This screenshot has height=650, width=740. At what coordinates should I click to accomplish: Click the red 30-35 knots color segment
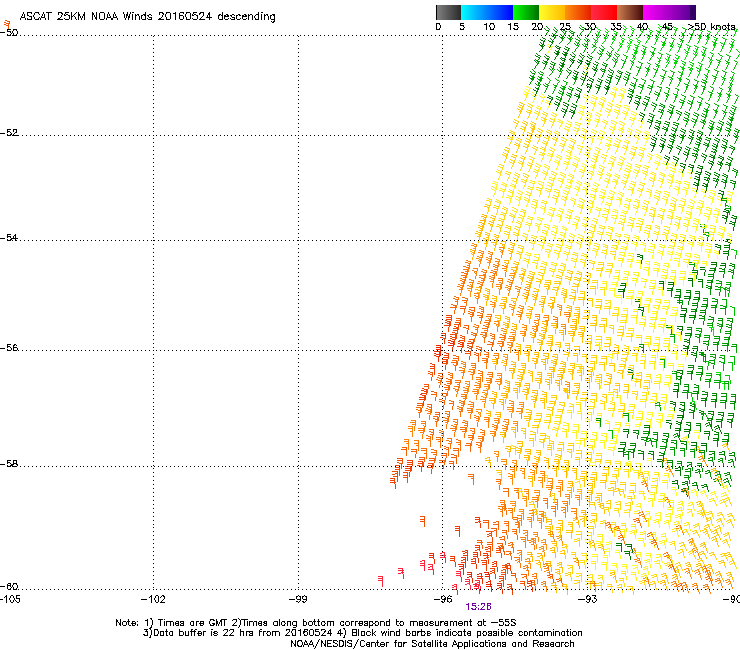(604, 12)
